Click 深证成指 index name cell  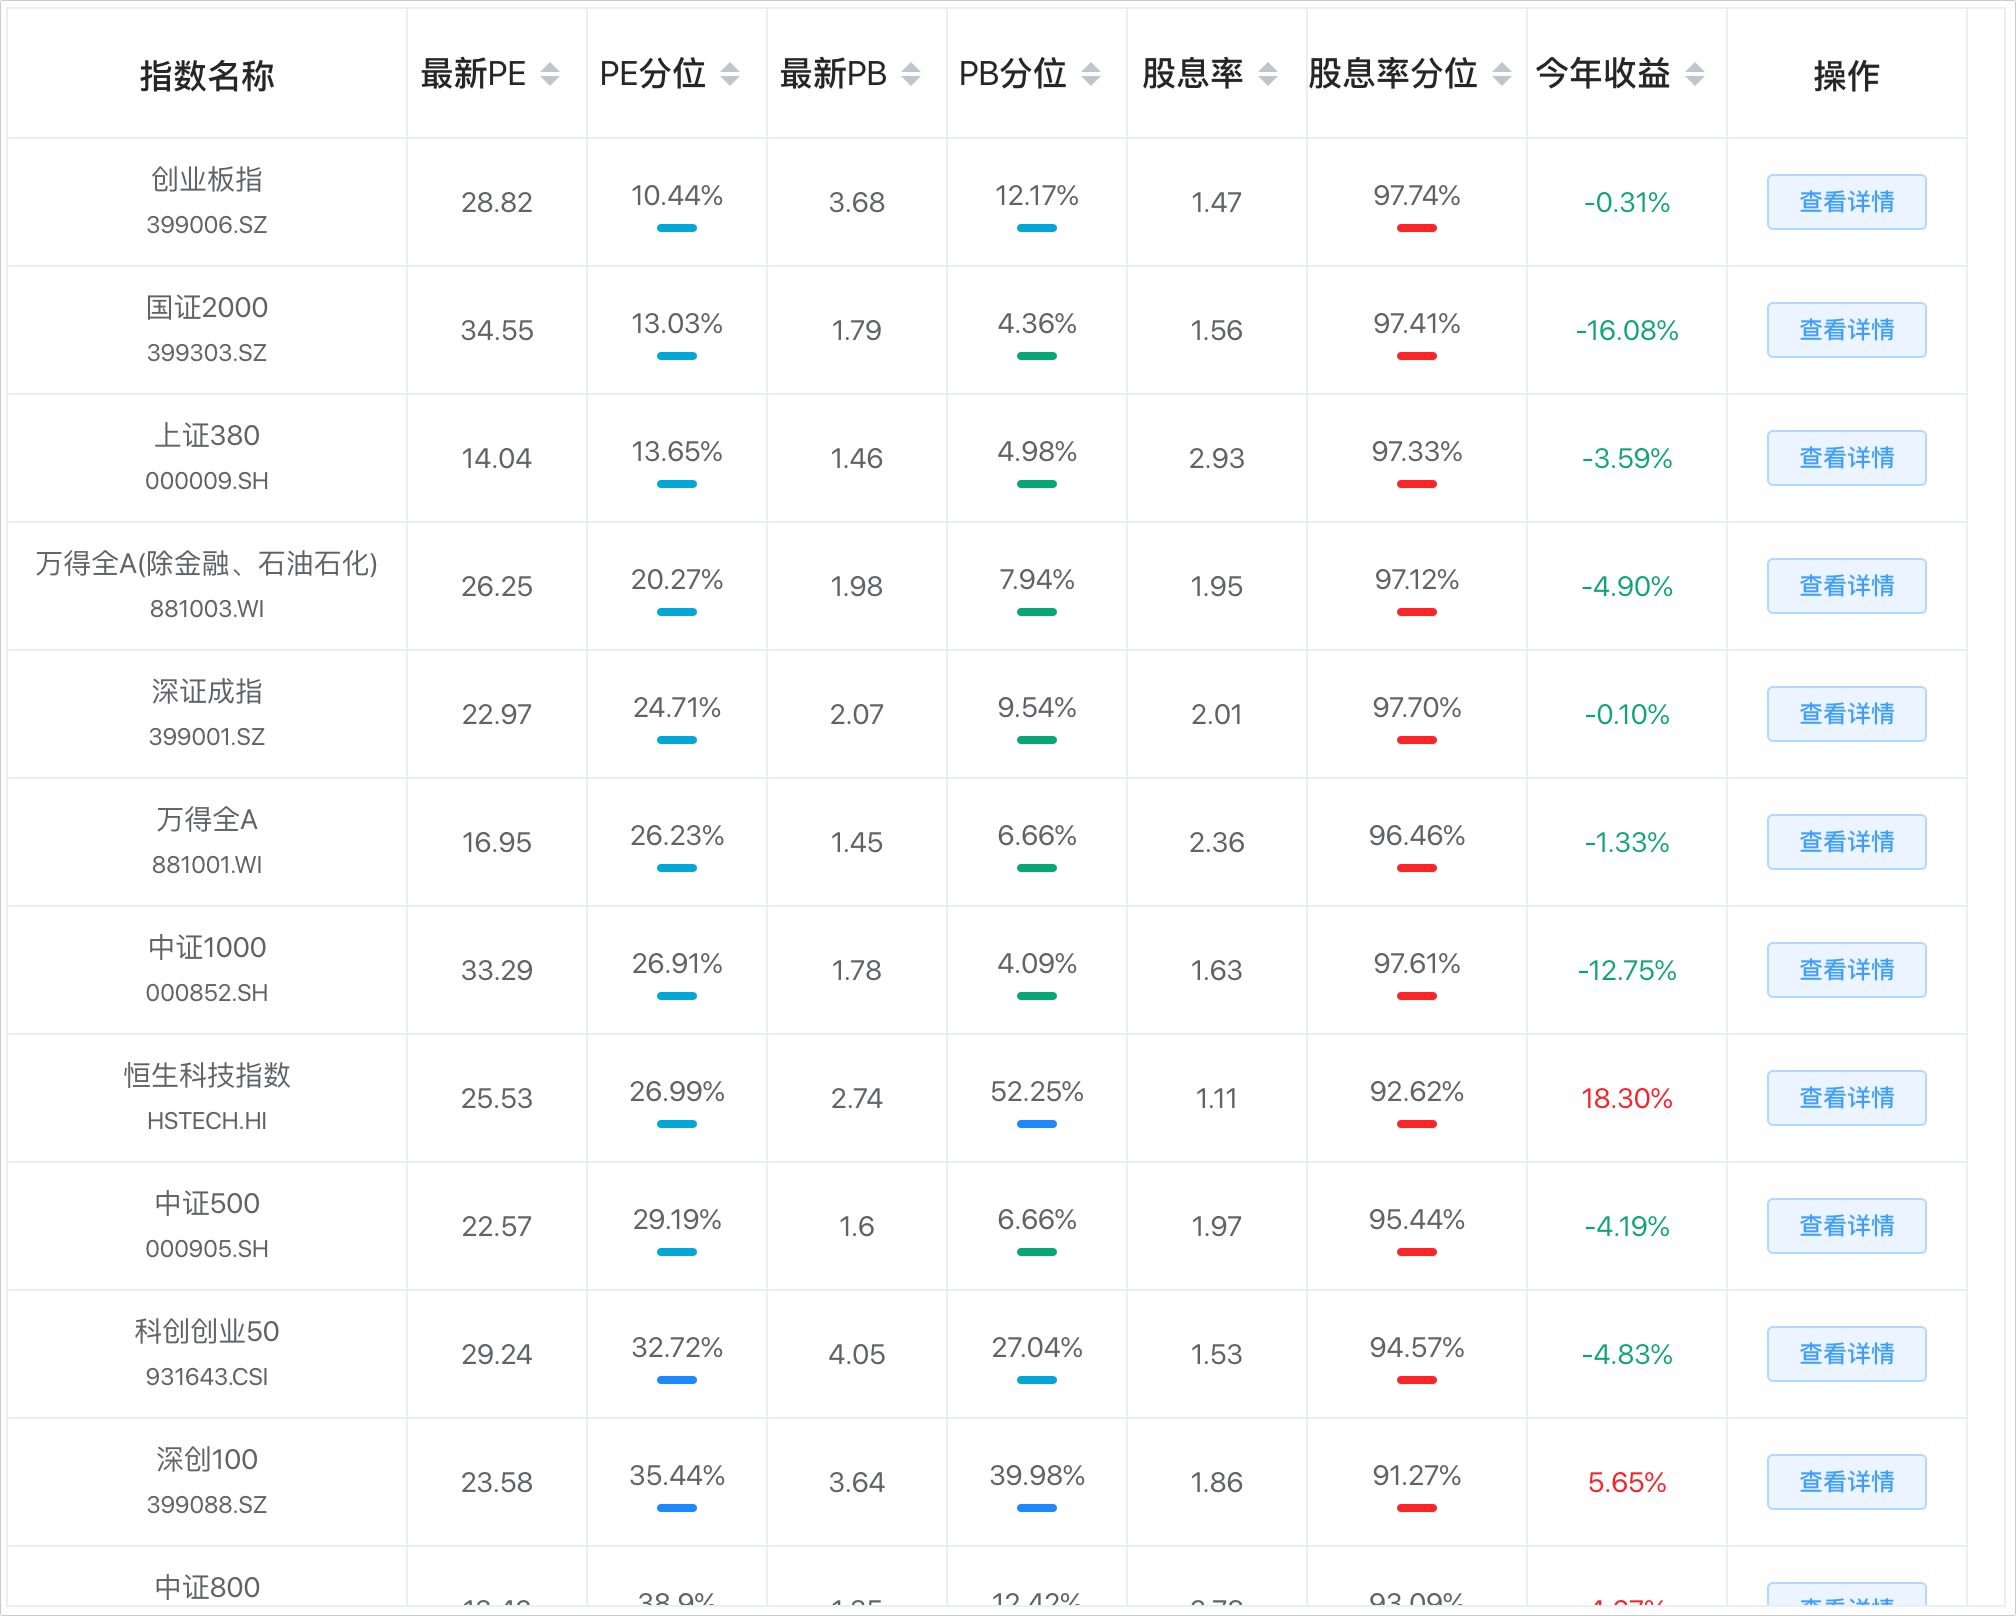click(207, 692)
